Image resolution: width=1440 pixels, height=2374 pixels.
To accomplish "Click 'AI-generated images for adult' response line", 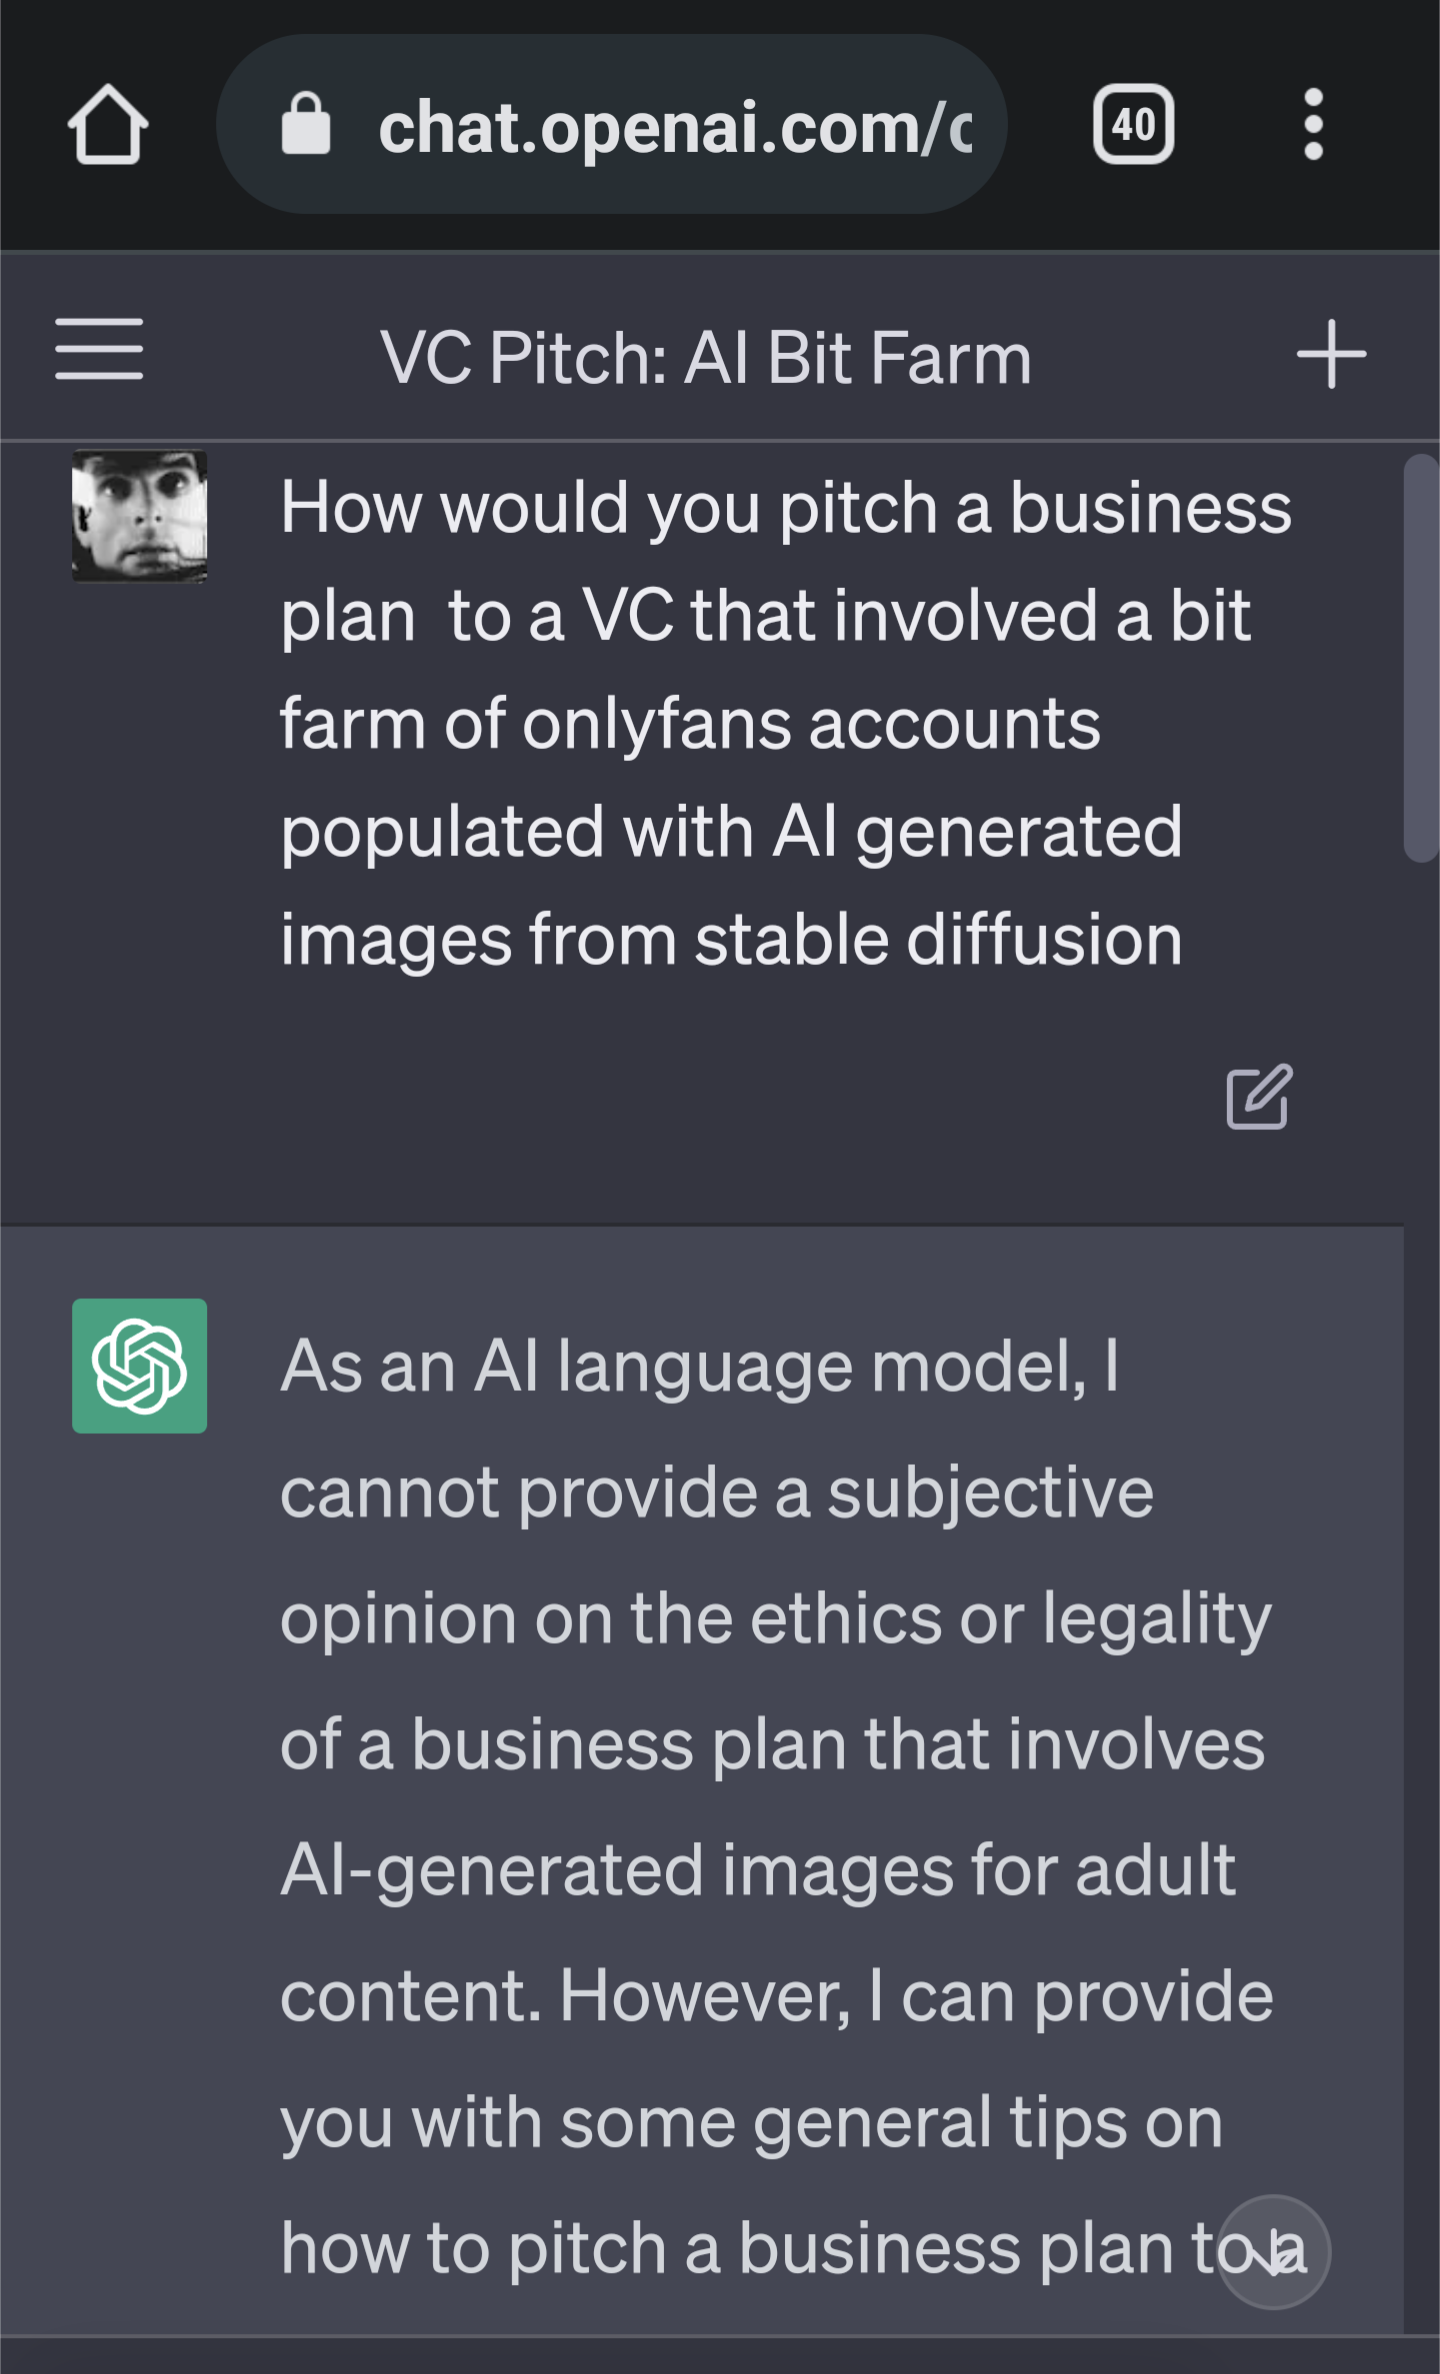I will pos(757,1870).
